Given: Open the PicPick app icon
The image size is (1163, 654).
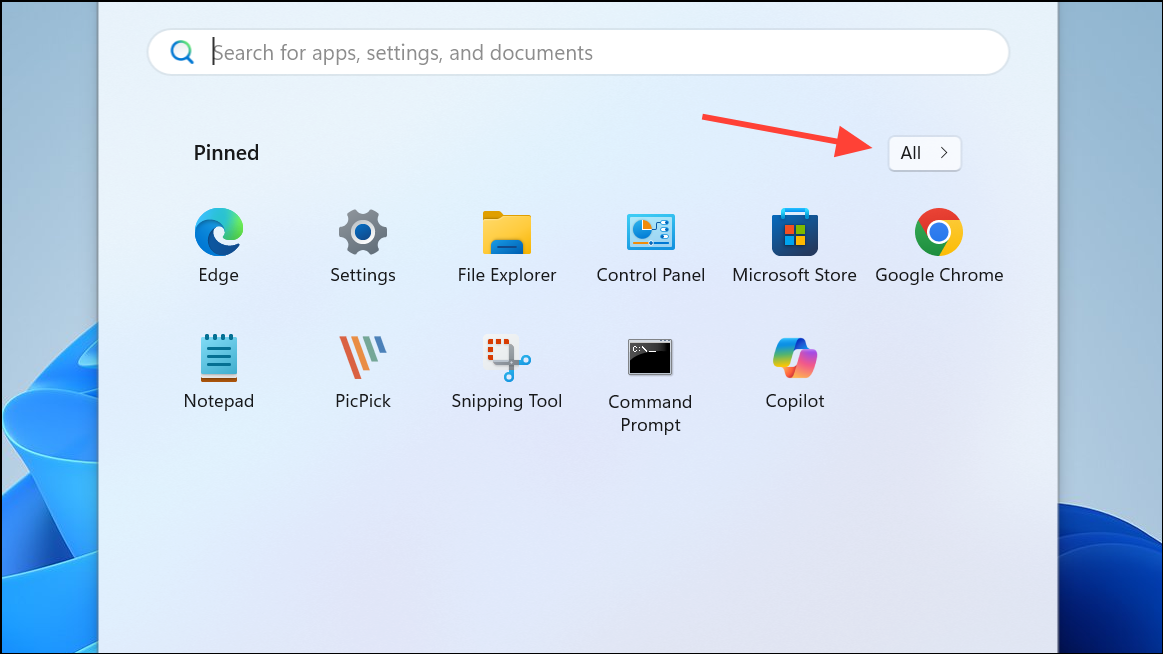Looking at the screenshot, I should pos(363,357).
